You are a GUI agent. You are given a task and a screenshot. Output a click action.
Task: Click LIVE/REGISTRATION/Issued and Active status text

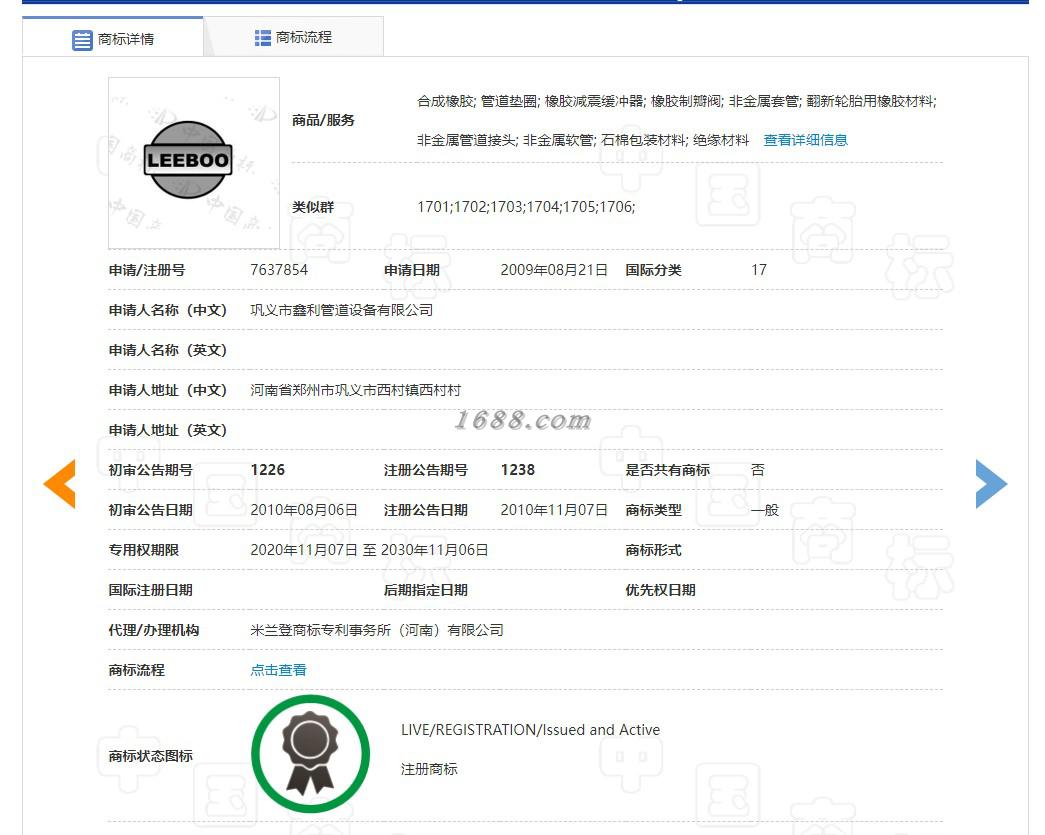[530, 730]
